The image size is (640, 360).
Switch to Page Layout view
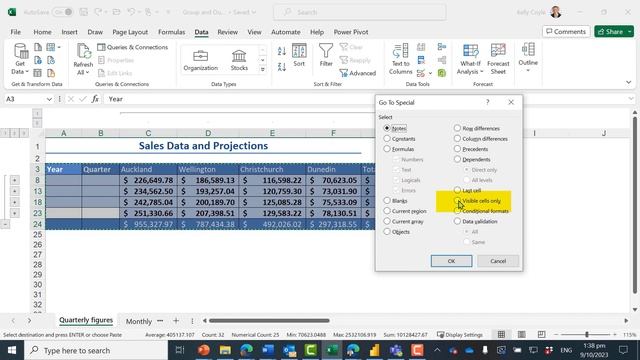point(522,335)
